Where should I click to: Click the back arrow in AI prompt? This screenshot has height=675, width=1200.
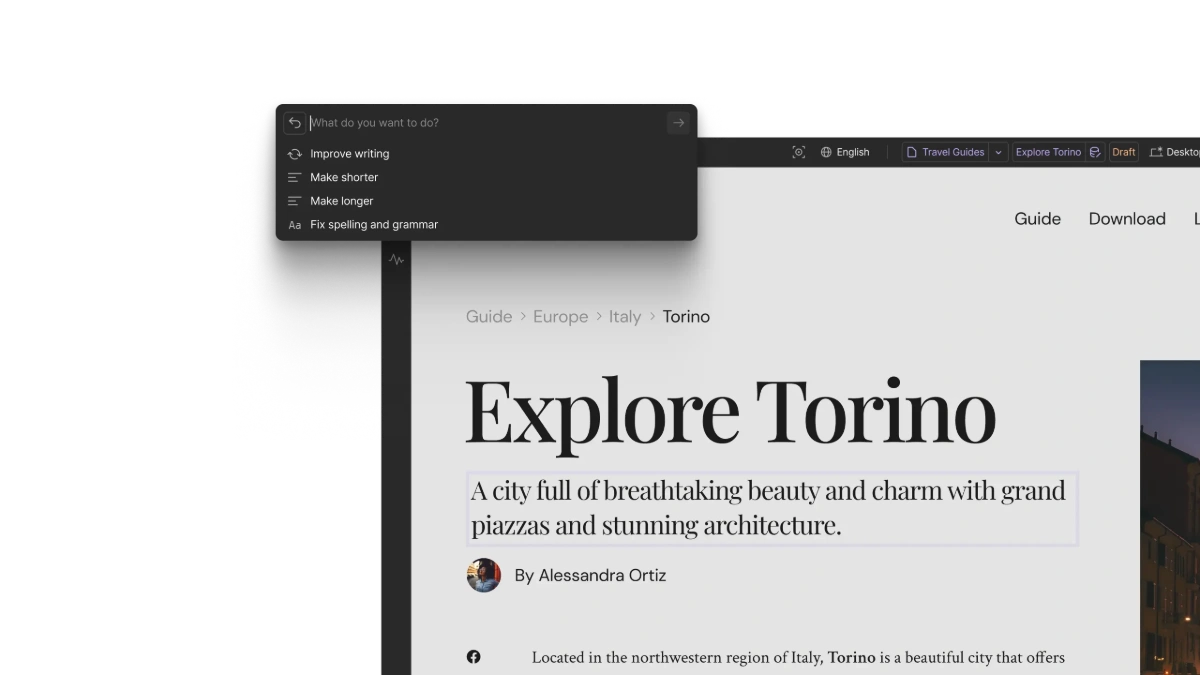pyautogui.click(x=294, y=123)
